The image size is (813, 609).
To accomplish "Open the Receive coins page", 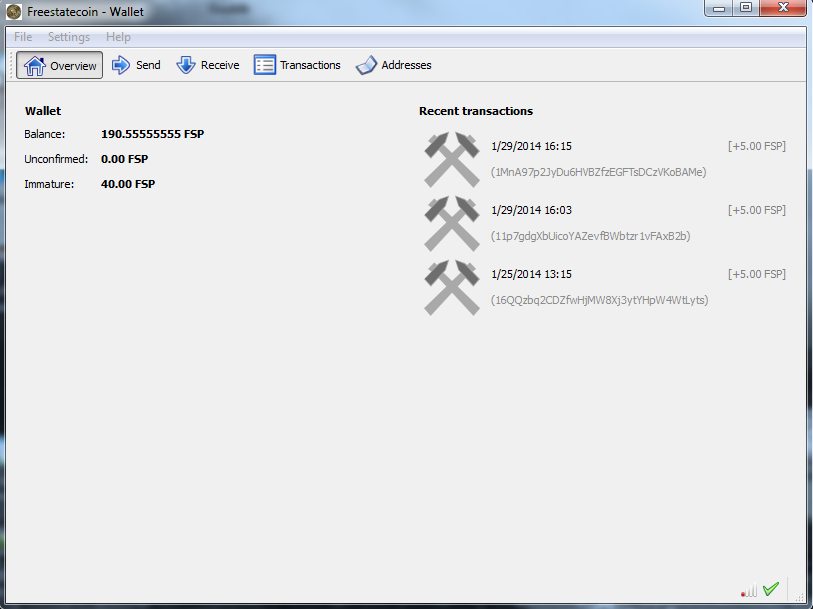I will [207, 65].
